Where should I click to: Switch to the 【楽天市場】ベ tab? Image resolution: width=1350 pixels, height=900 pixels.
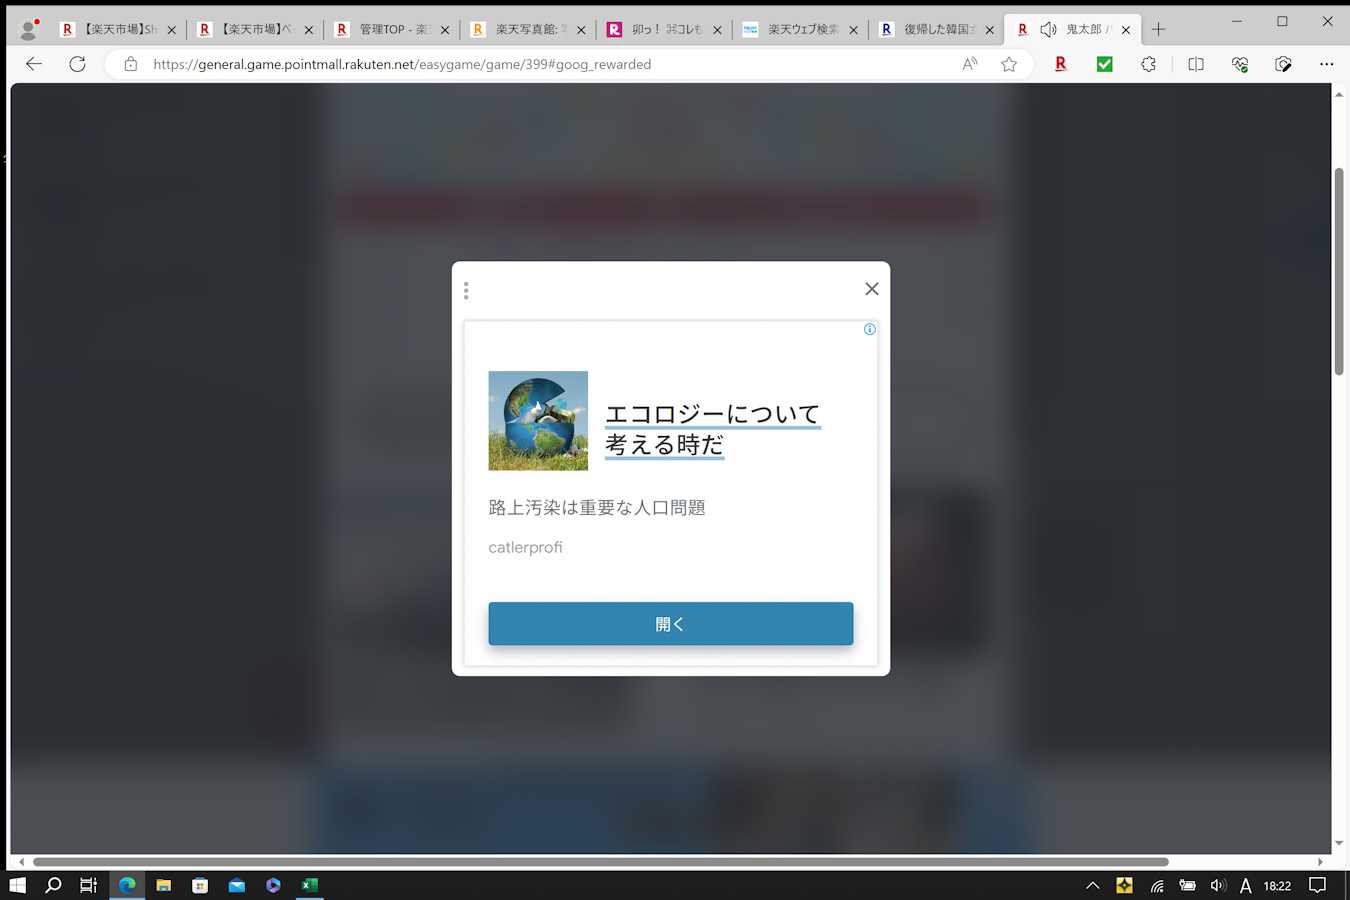click(254, 30)
